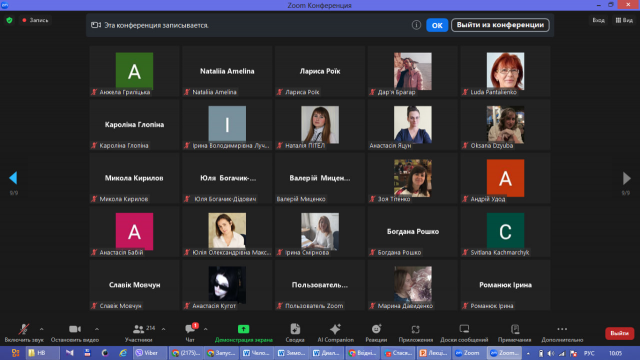Open the Чат chat panel

click(190, 333)
